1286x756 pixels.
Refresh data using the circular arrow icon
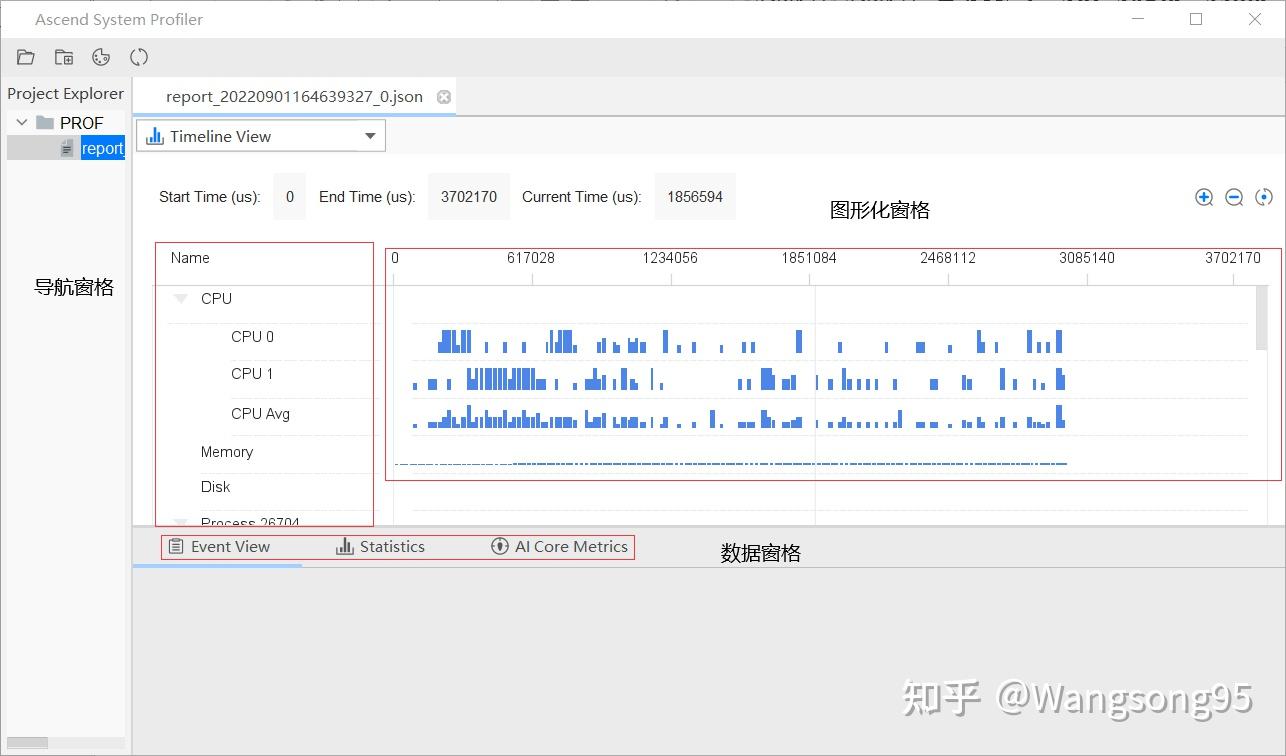[x=139, y=57]
